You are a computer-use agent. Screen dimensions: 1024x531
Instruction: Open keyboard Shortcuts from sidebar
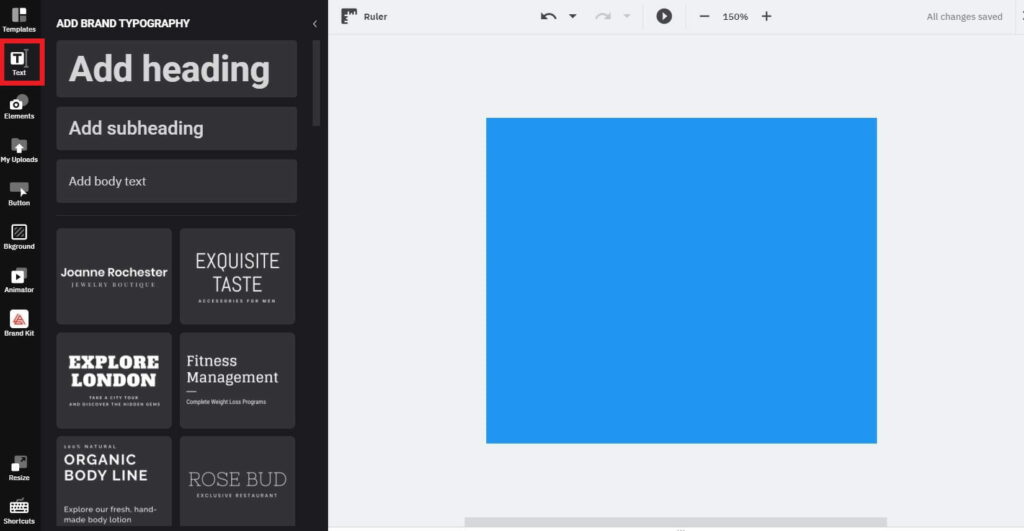19,511
